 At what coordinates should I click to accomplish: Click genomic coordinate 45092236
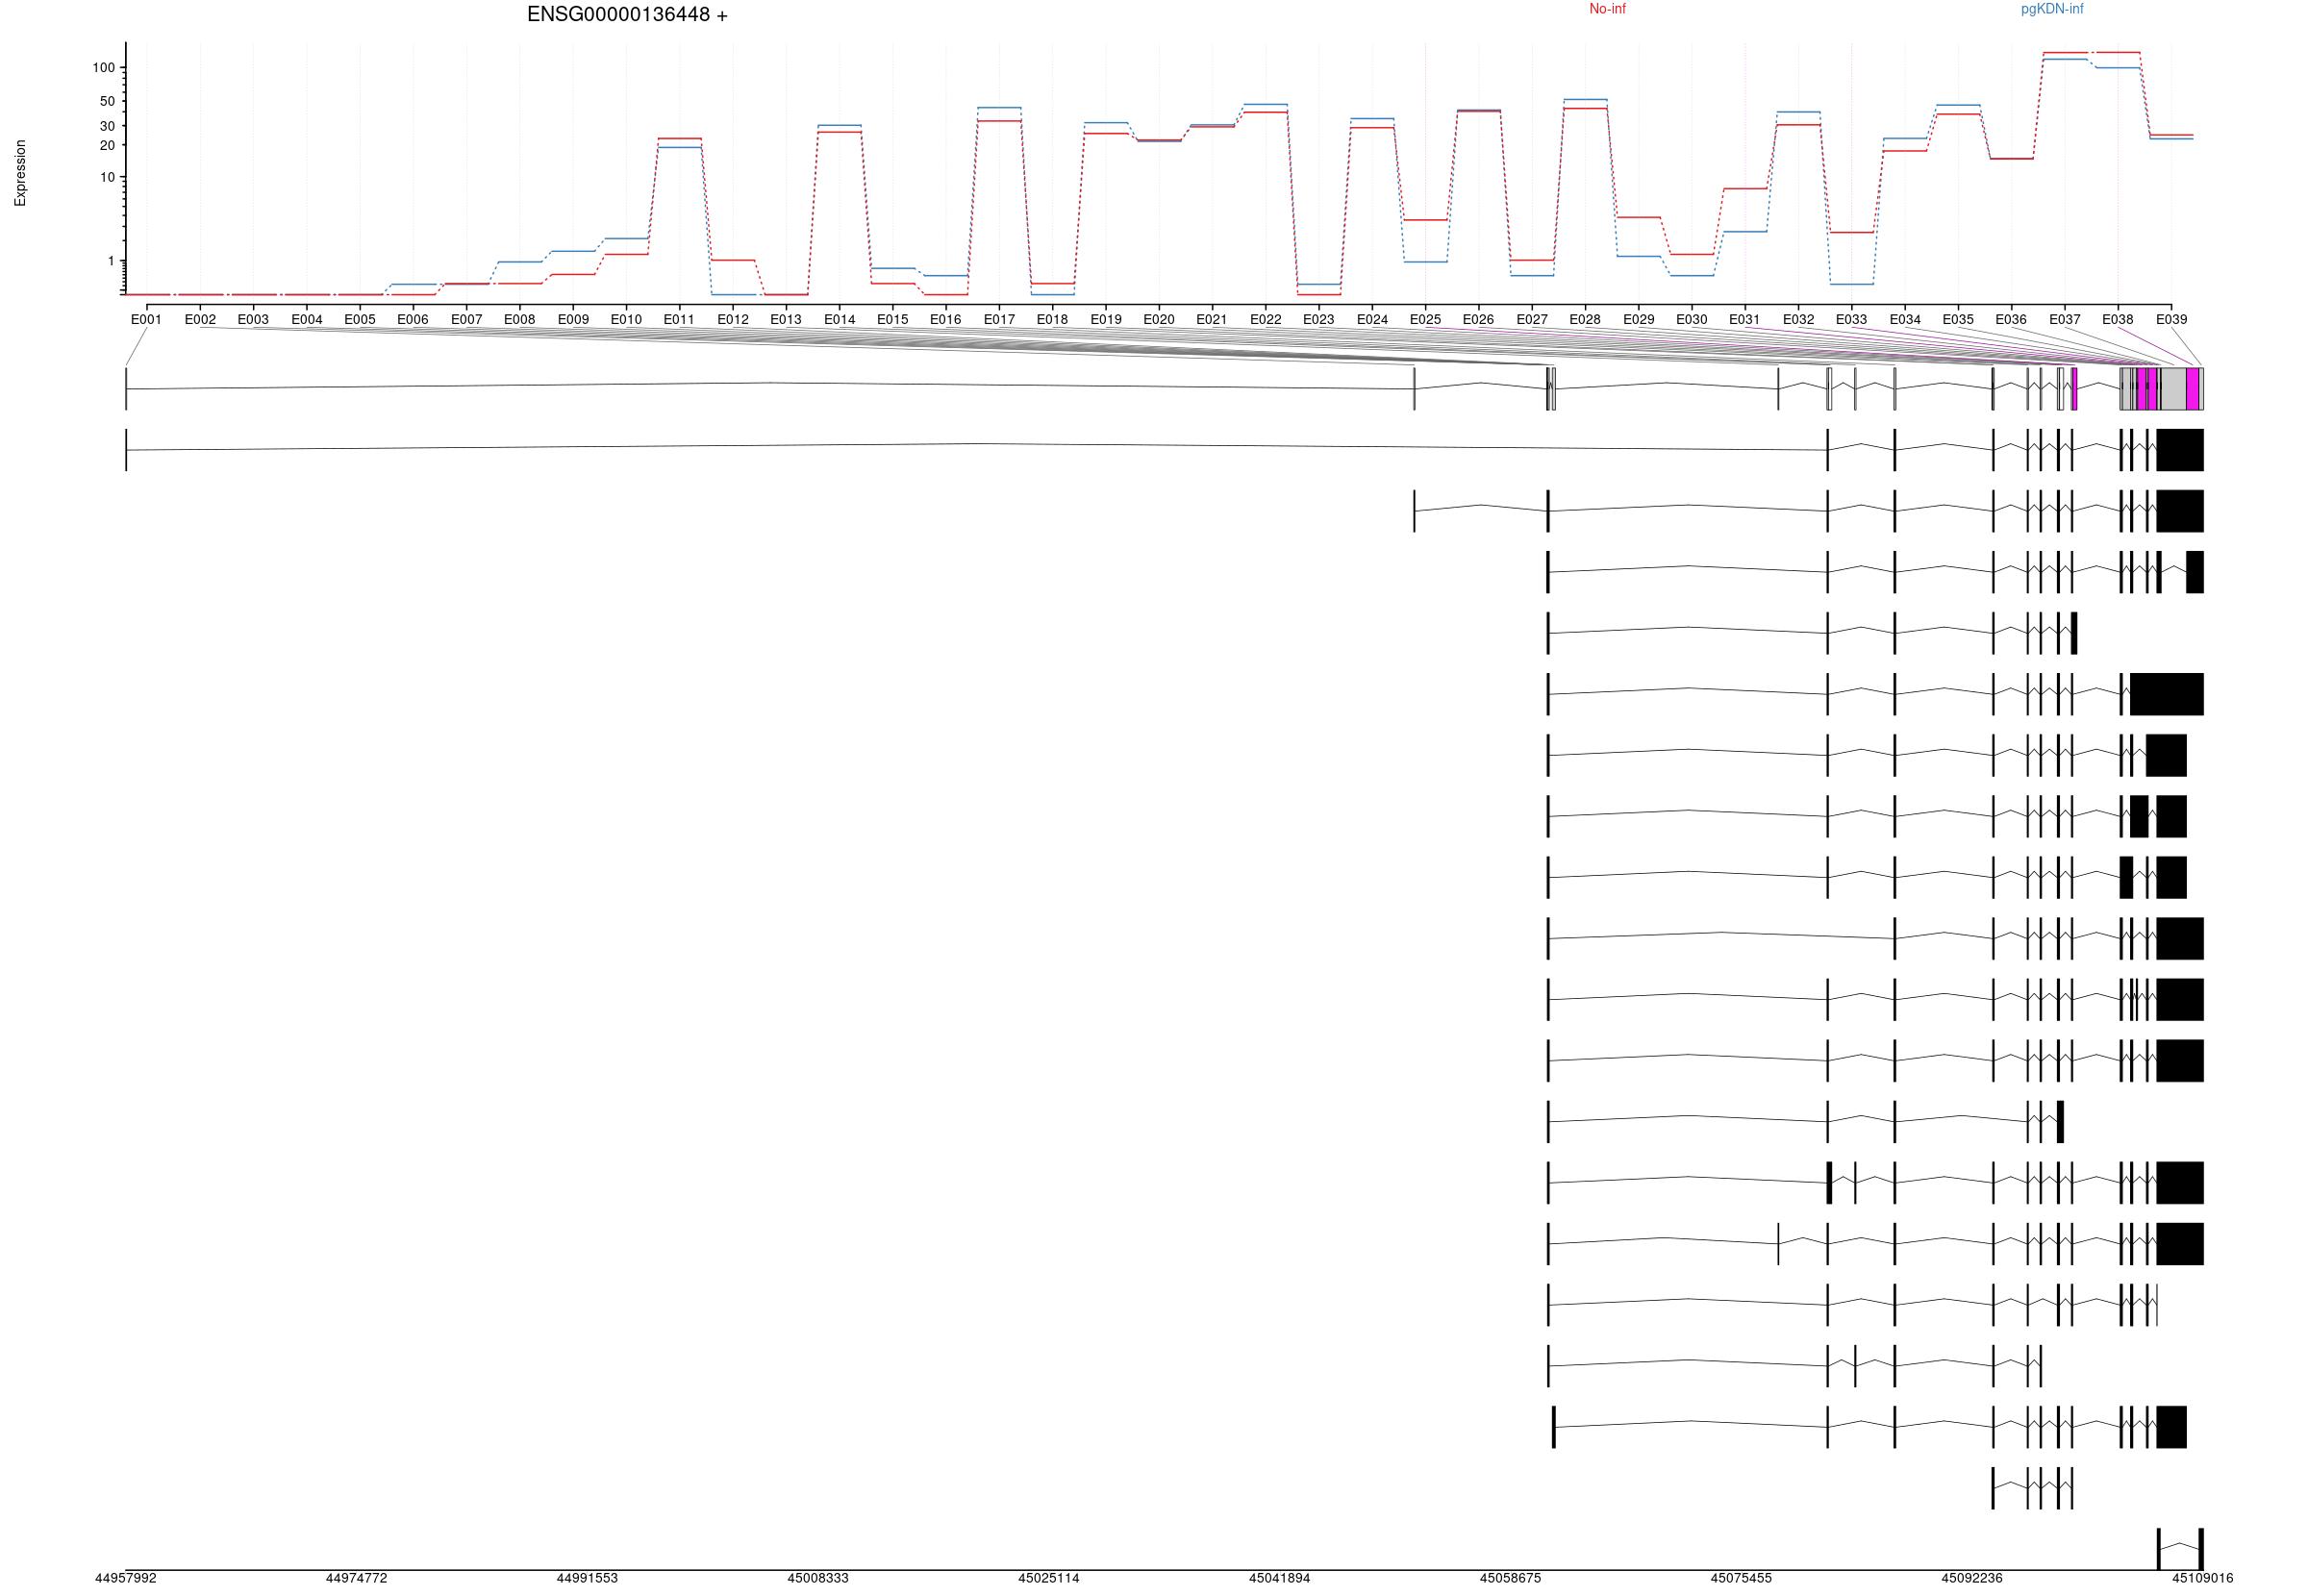click(1973, 1579)
